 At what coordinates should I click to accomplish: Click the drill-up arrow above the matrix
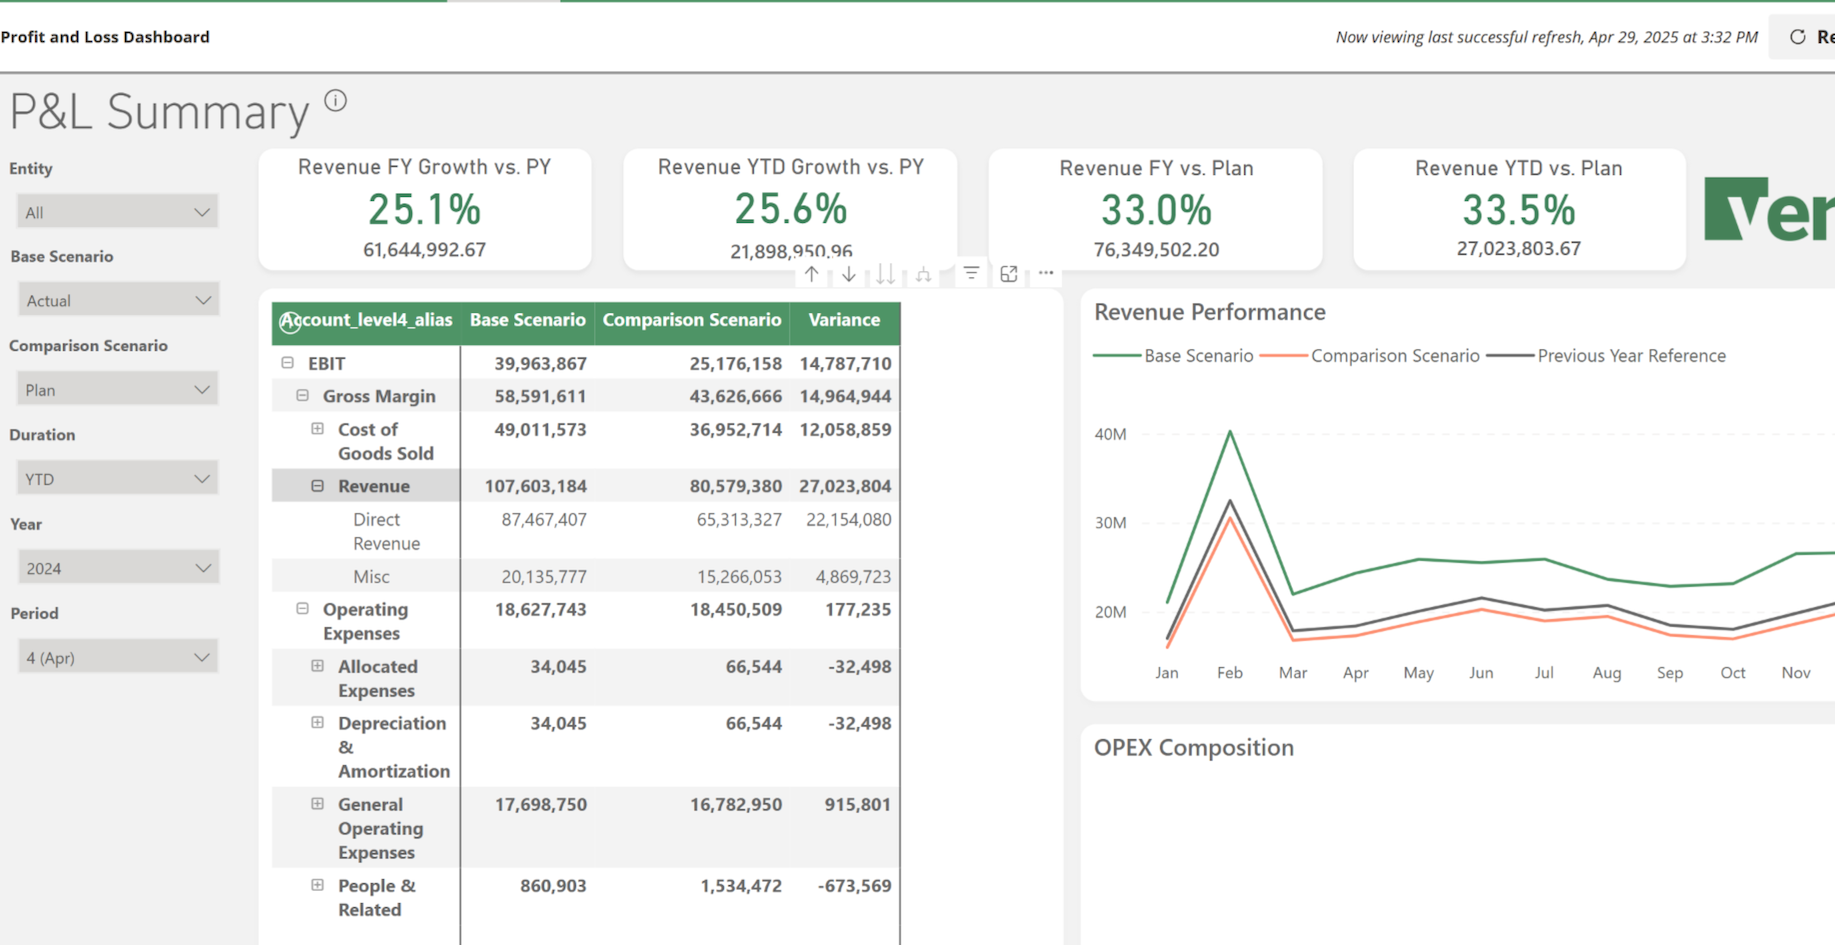coord(812,273)
